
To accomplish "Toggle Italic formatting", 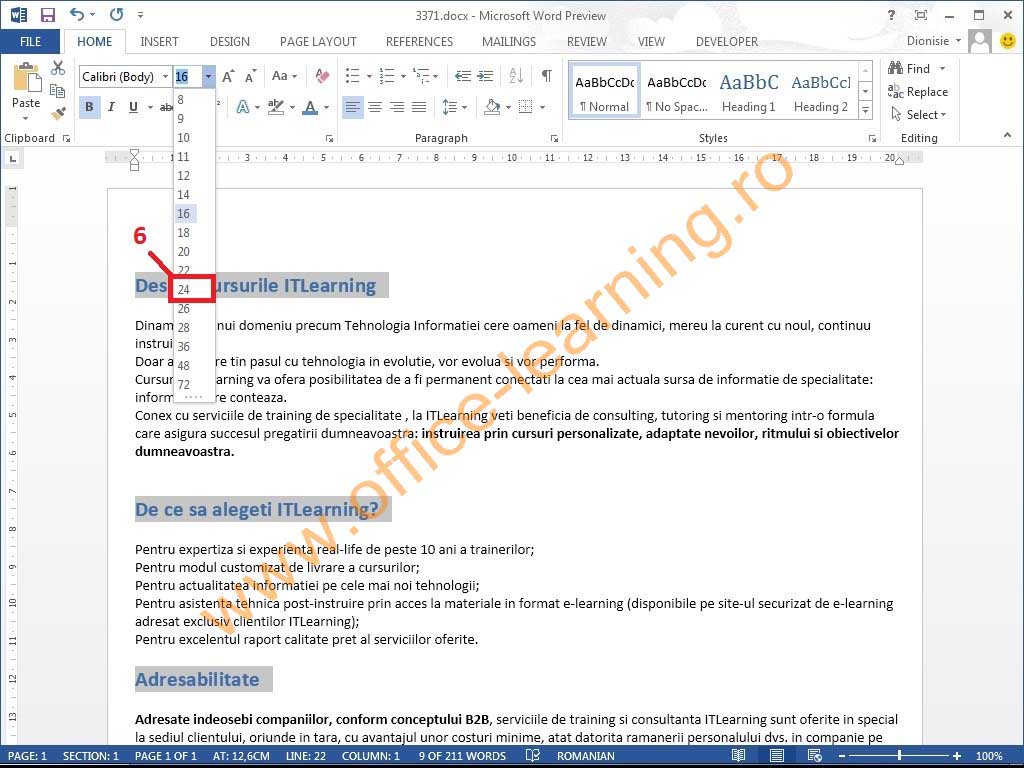I will (x=111, y=107).
